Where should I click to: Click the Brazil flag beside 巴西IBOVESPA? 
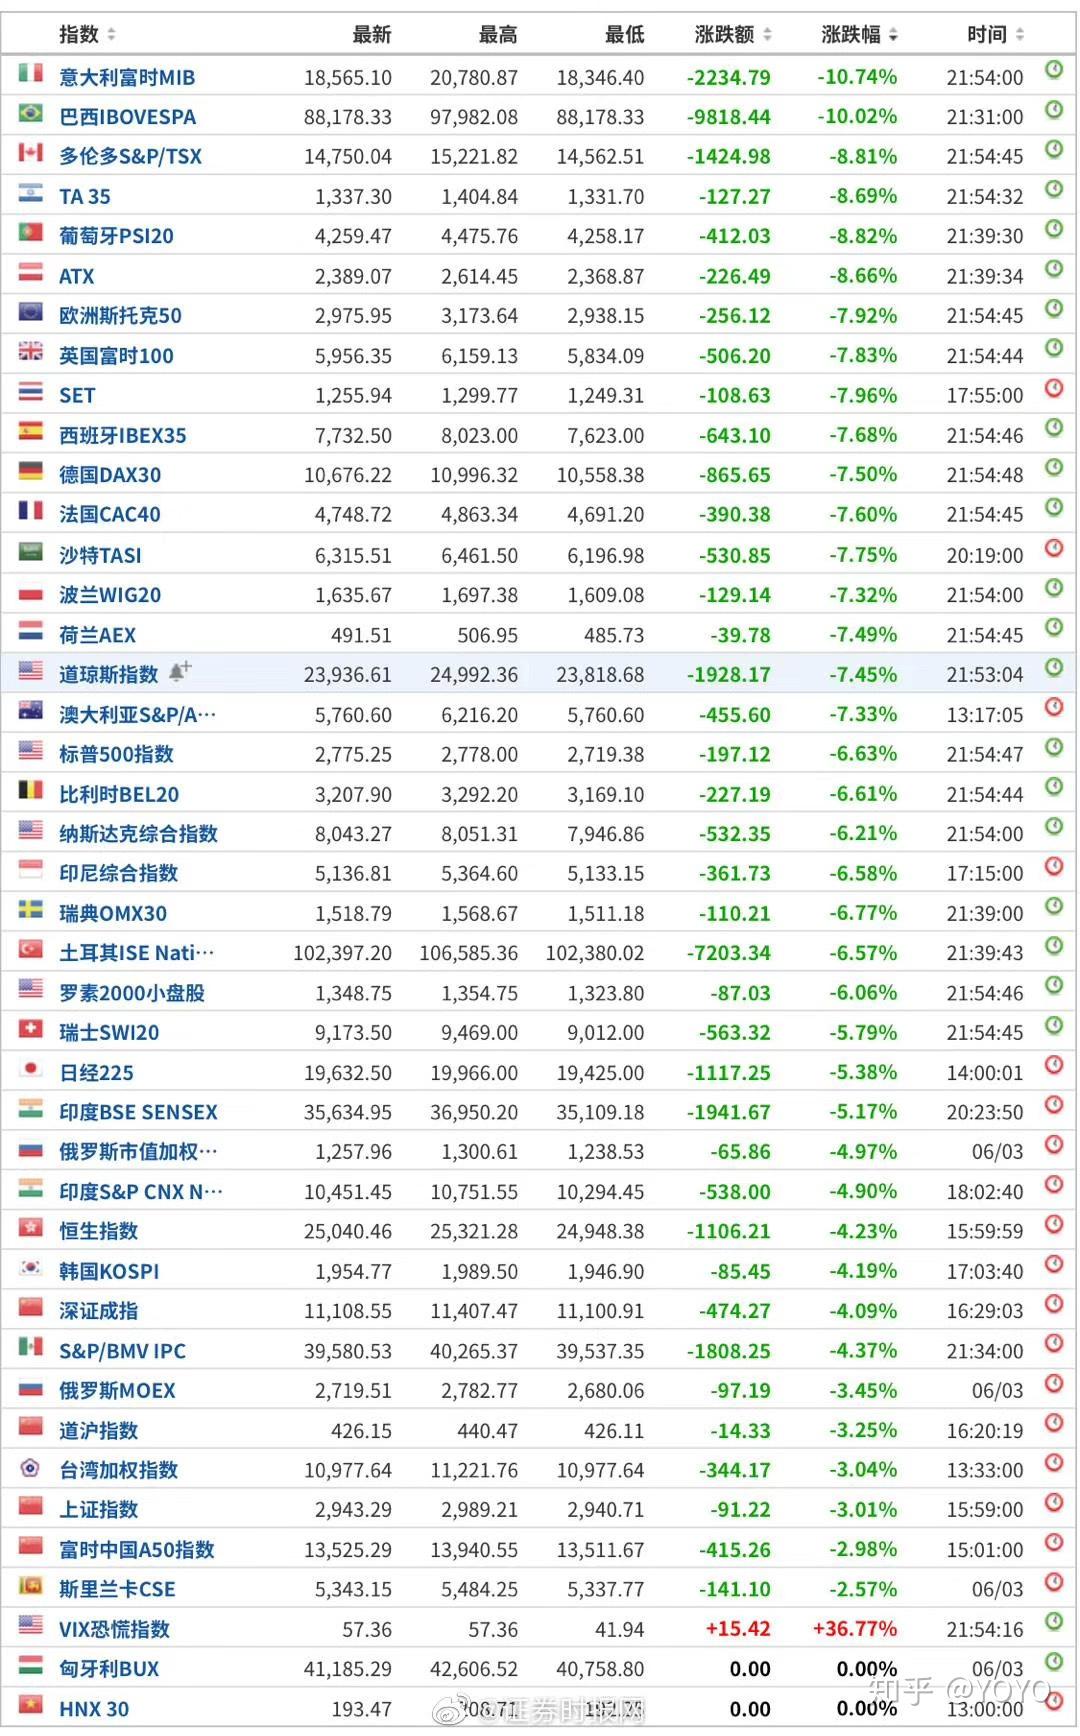[31, 114]
